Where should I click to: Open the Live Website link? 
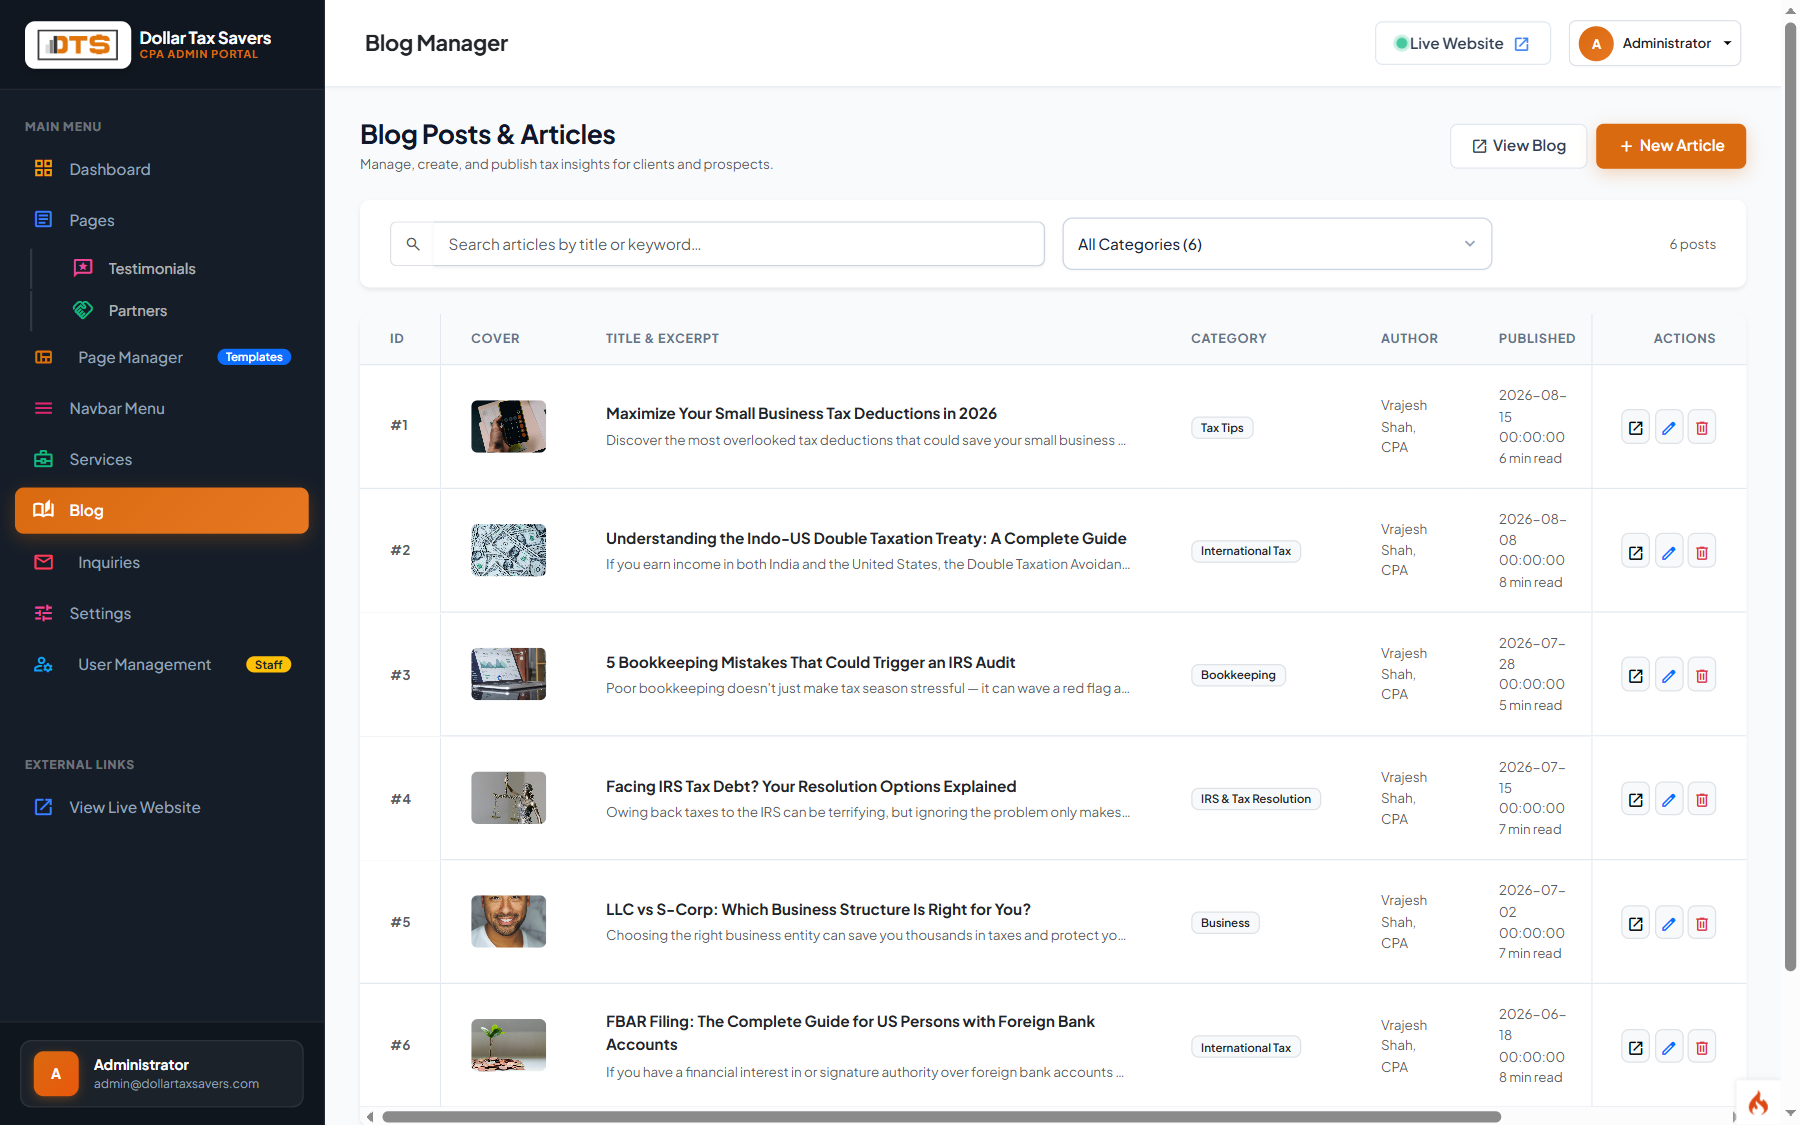(x=1462, y=43)
